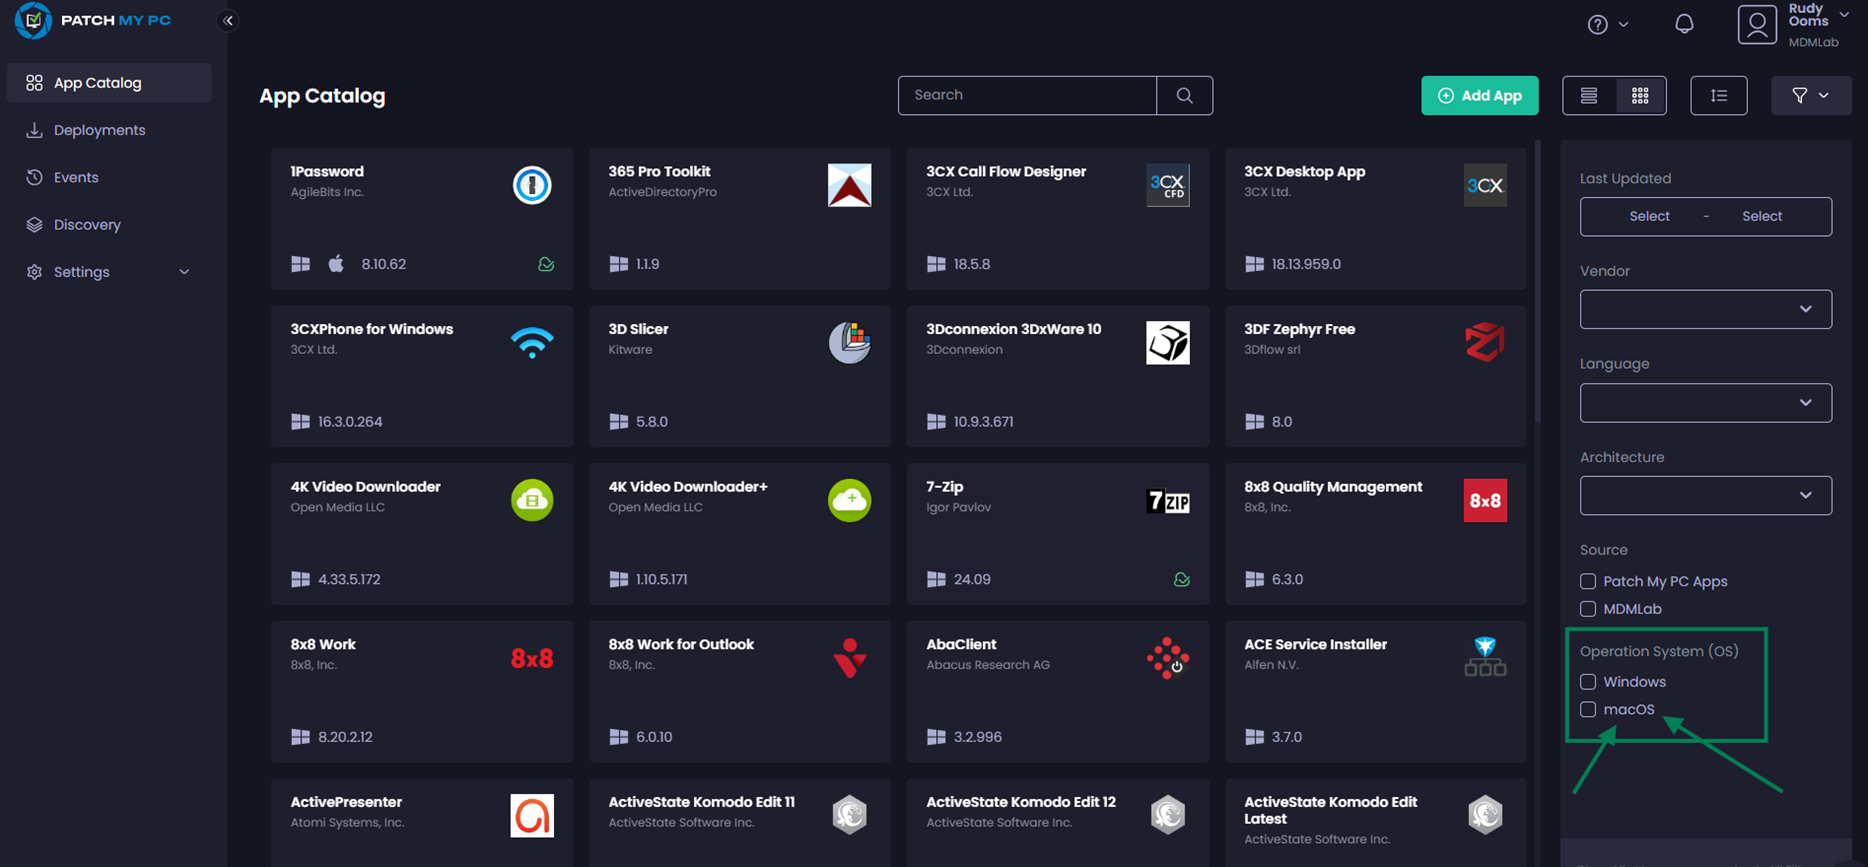
Task: Switch to list view layout
Action: pyautogui.click(x=1589, y=95)
